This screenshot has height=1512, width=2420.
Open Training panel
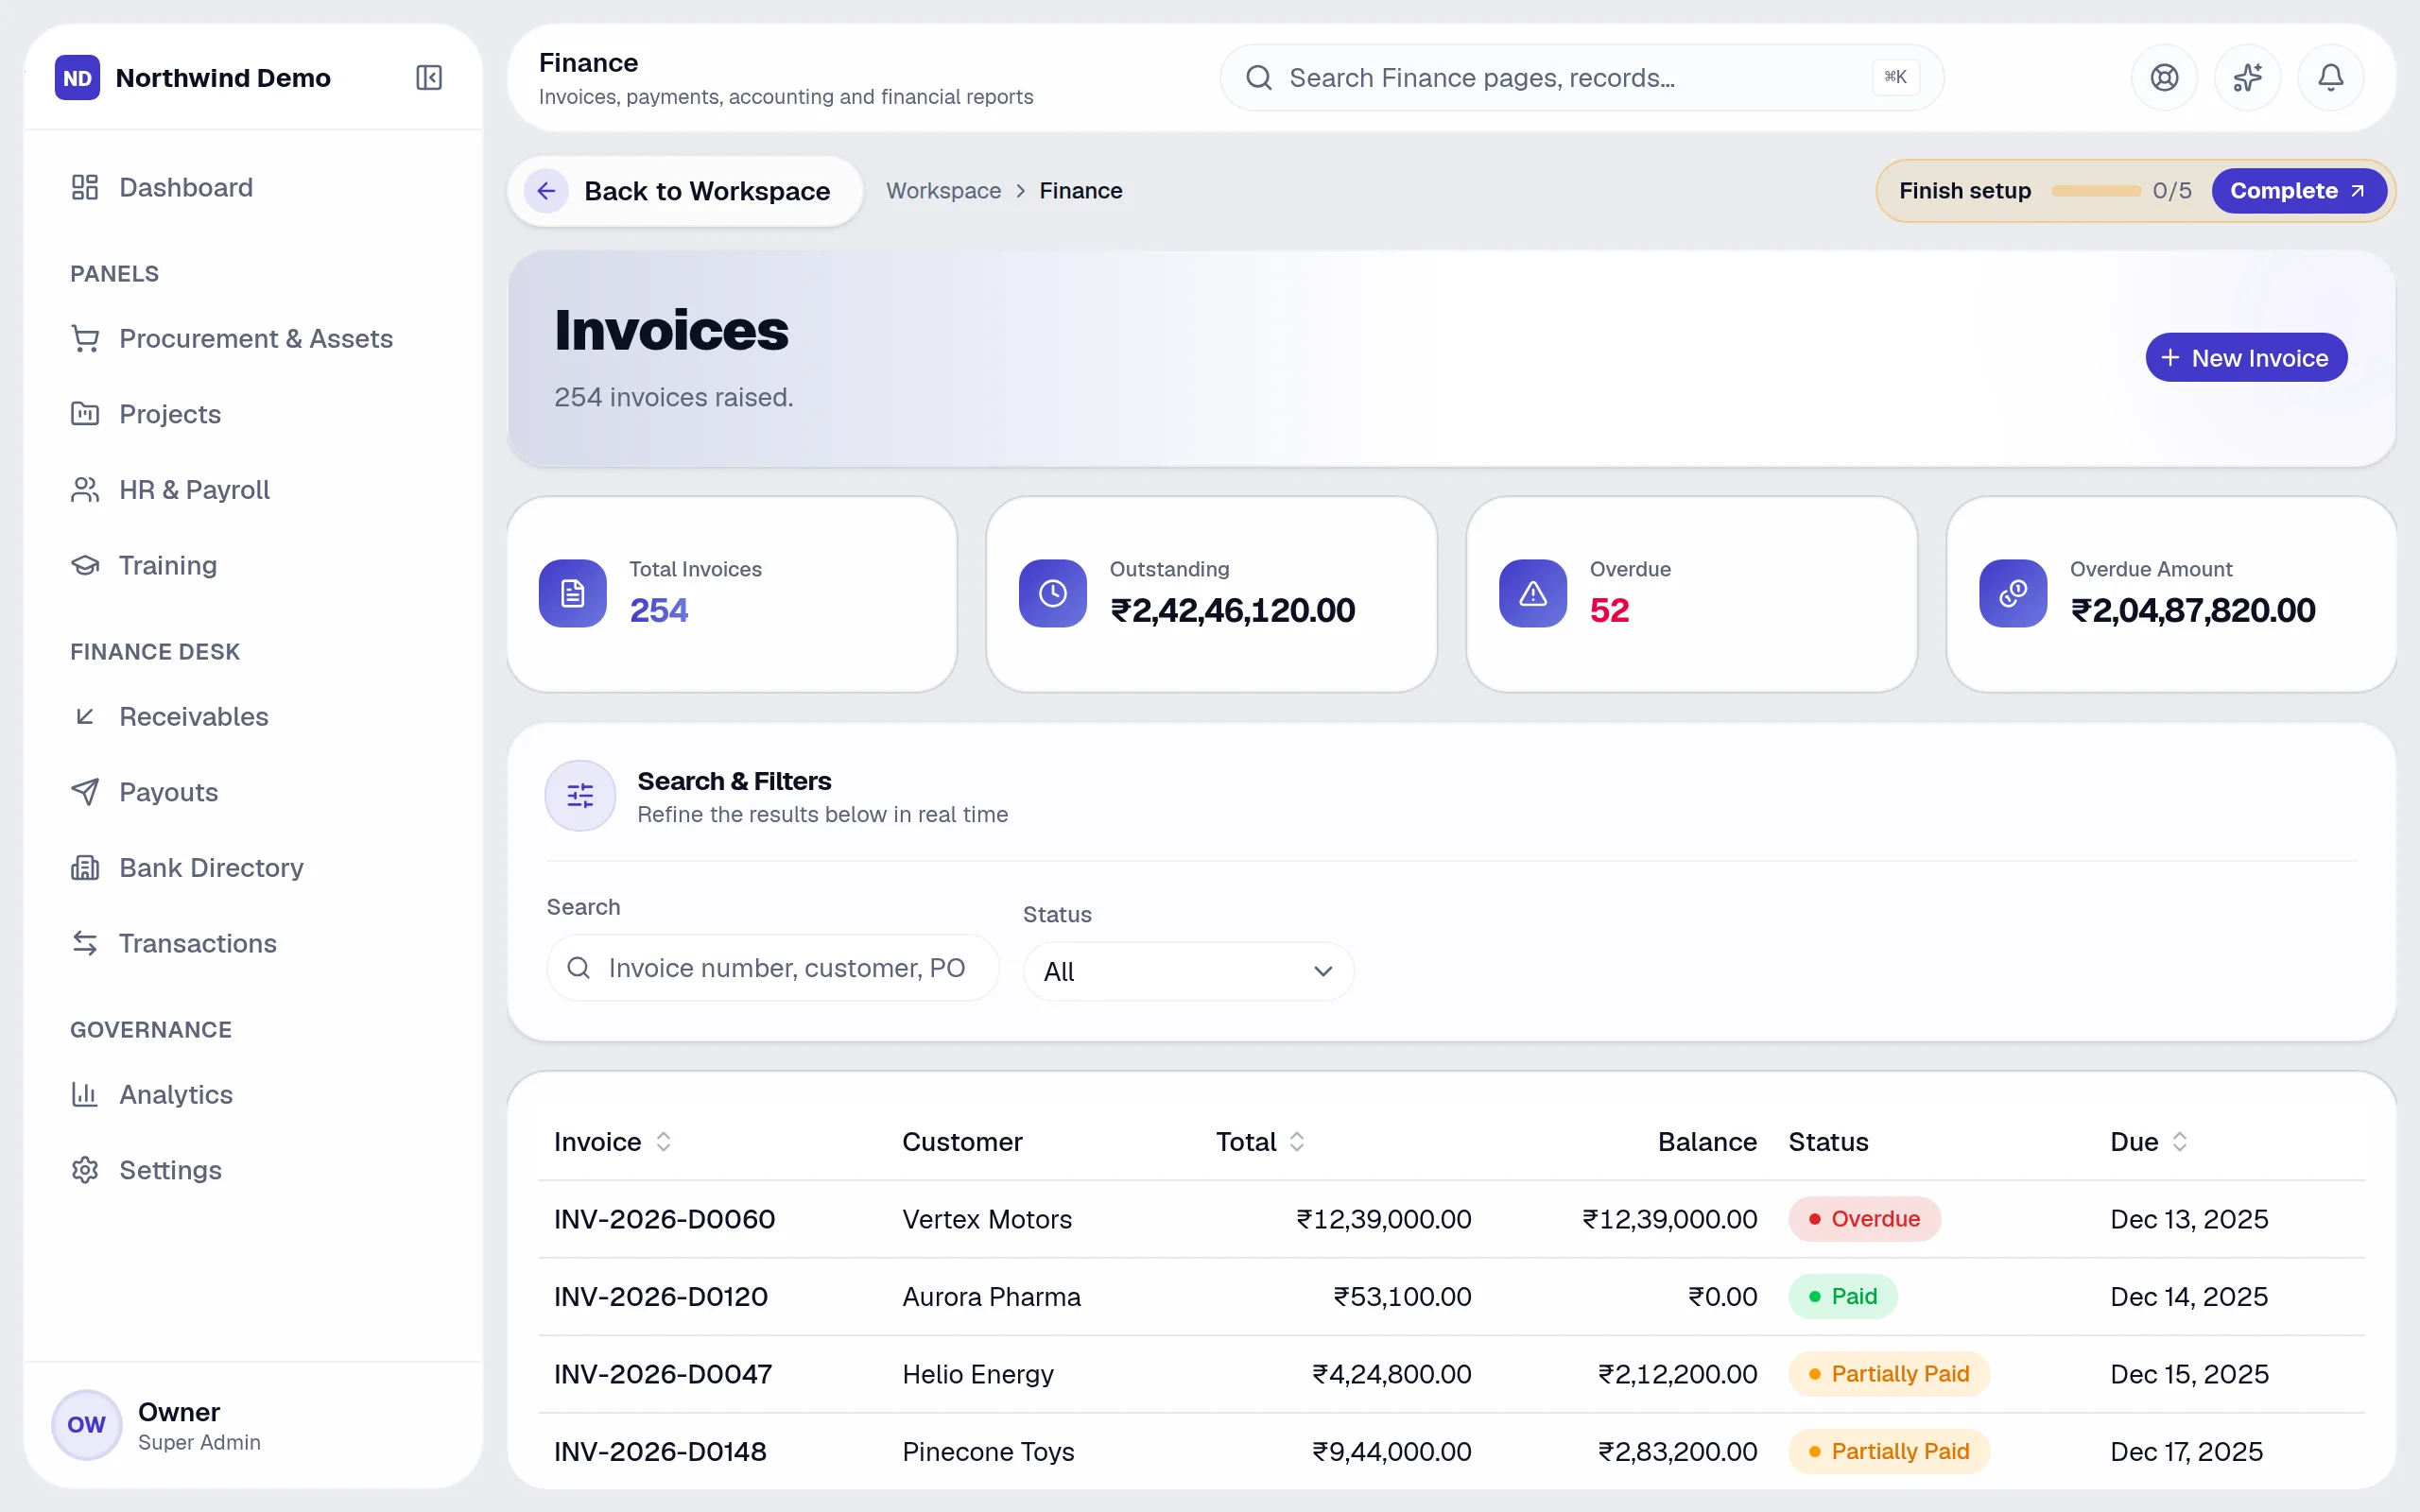tap(252, 565)
